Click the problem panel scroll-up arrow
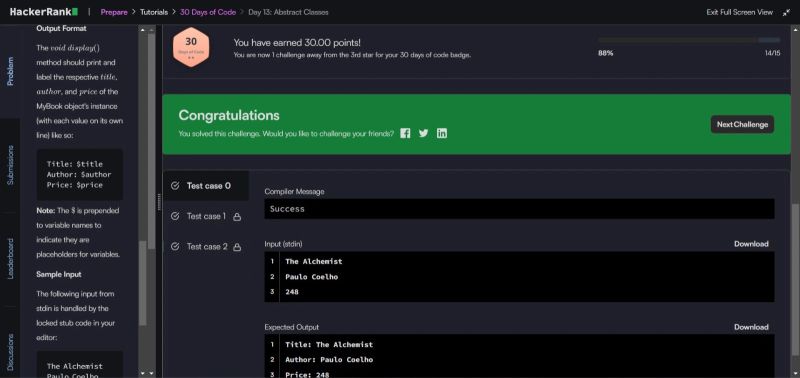This screenshot has width=800, height=378. tap(143, 30)
